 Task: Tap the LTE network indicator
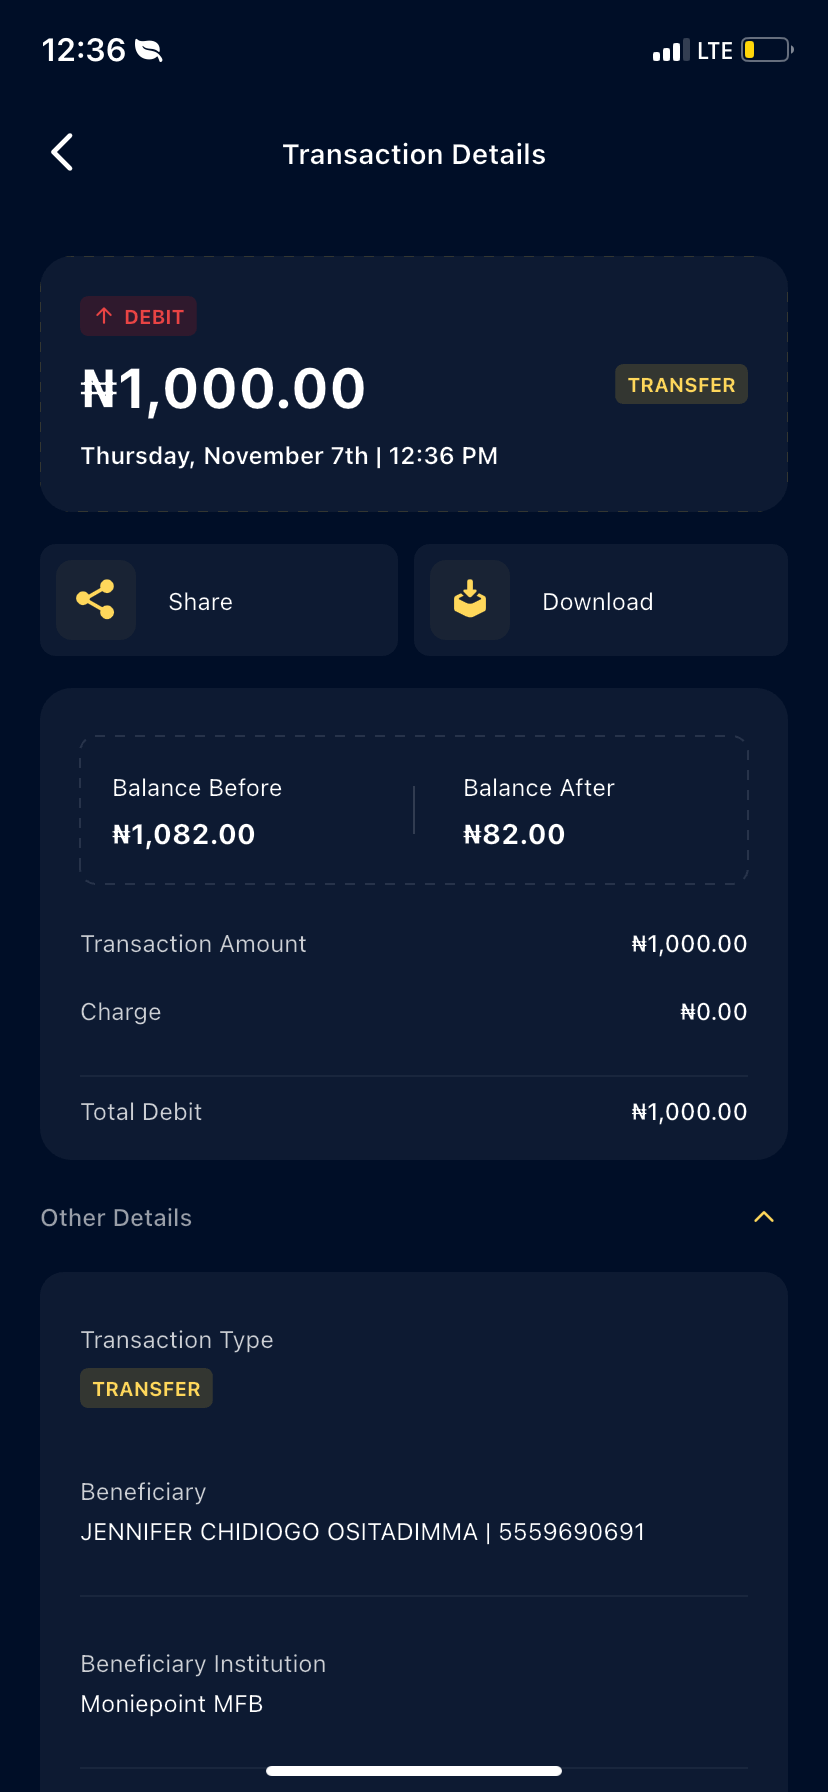pos(715,51)
